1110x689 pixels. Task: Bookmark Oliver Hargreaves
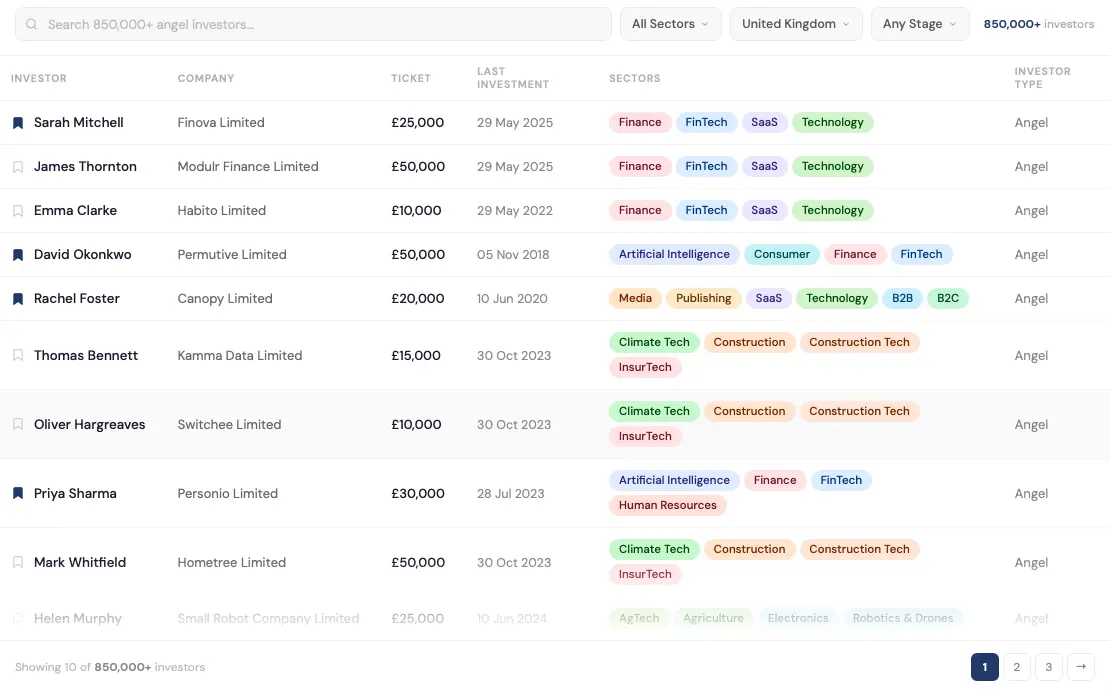[18, 424]
